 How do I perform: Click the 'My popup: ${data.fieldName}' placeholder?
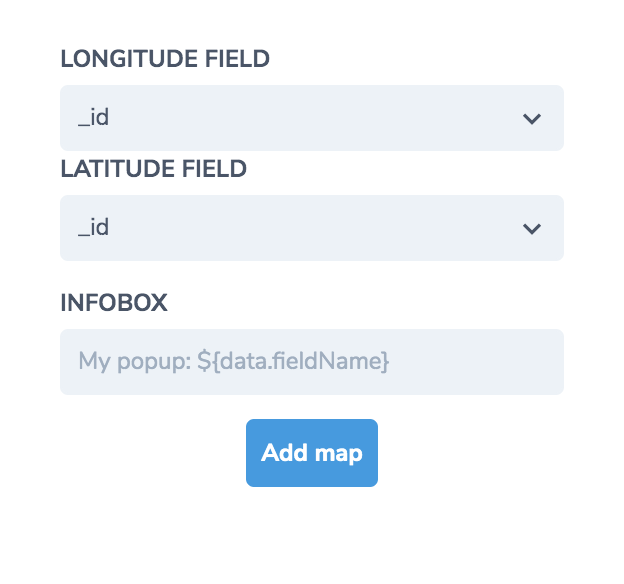click(x=233, y=362)
